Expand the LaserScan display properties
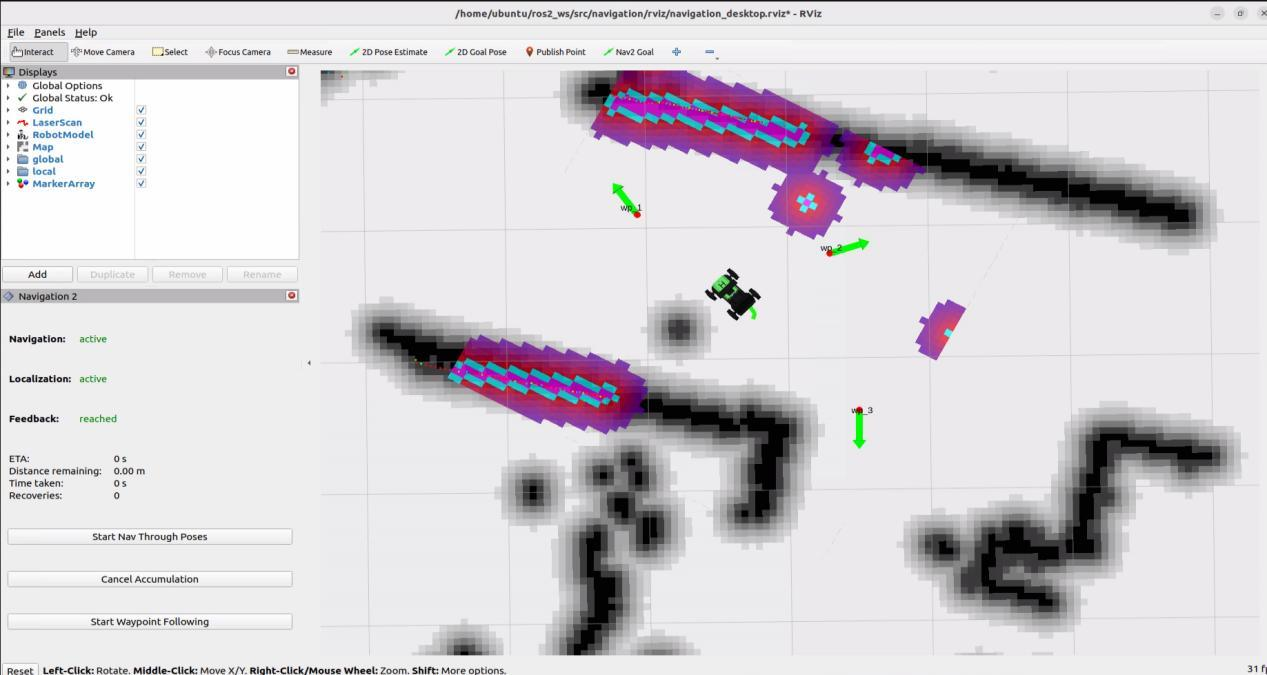The image size is (1267, 675). (x=9, y=122)
